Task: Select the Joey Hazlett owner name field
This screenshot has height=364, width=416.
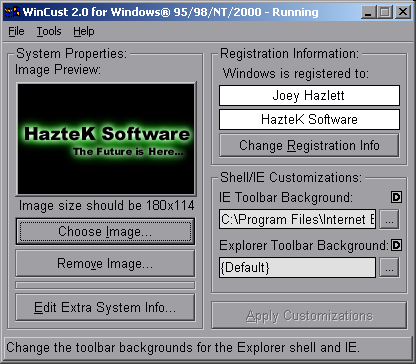Action: click(x=309, y=96)
